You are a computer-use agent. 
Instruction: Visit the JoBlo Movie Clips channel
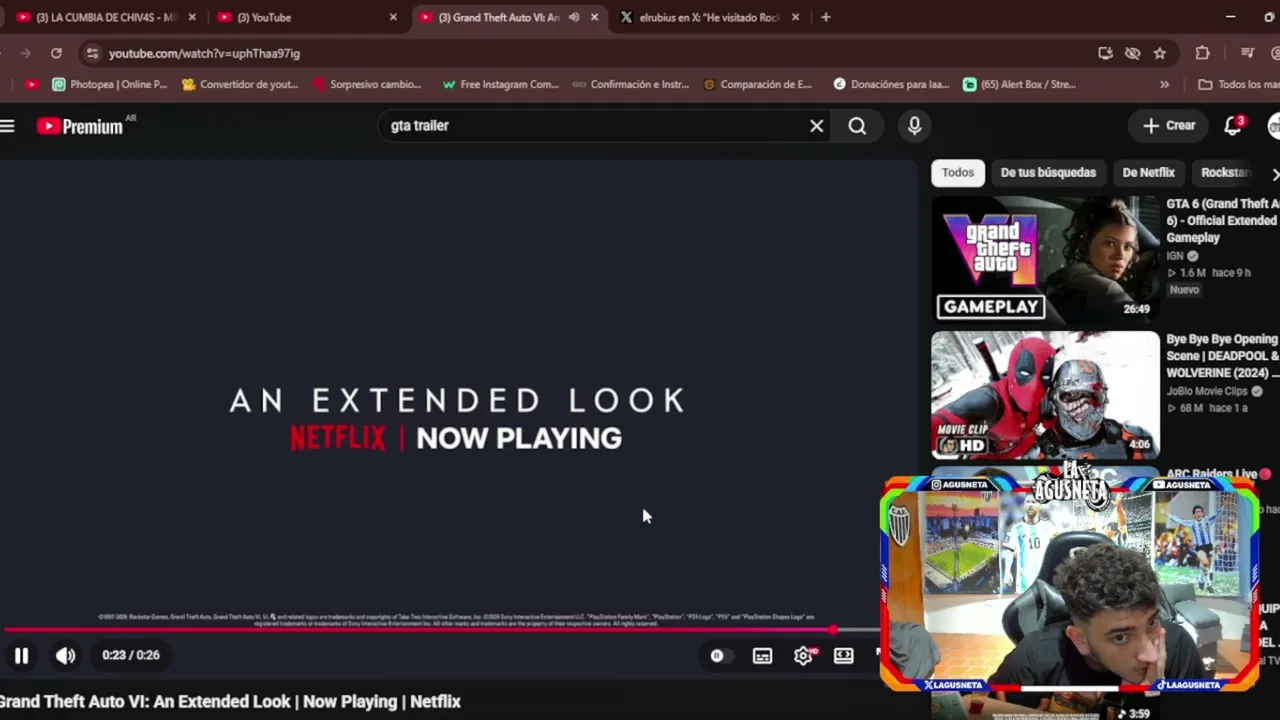(x=1207, y=391)
